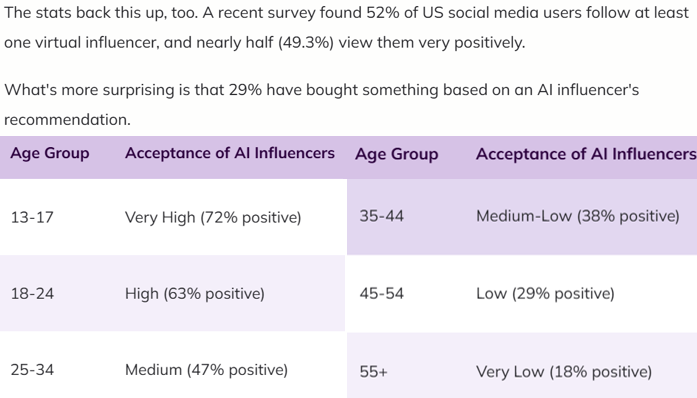Select the '45-54' age group cell

(x=381, y=293)
